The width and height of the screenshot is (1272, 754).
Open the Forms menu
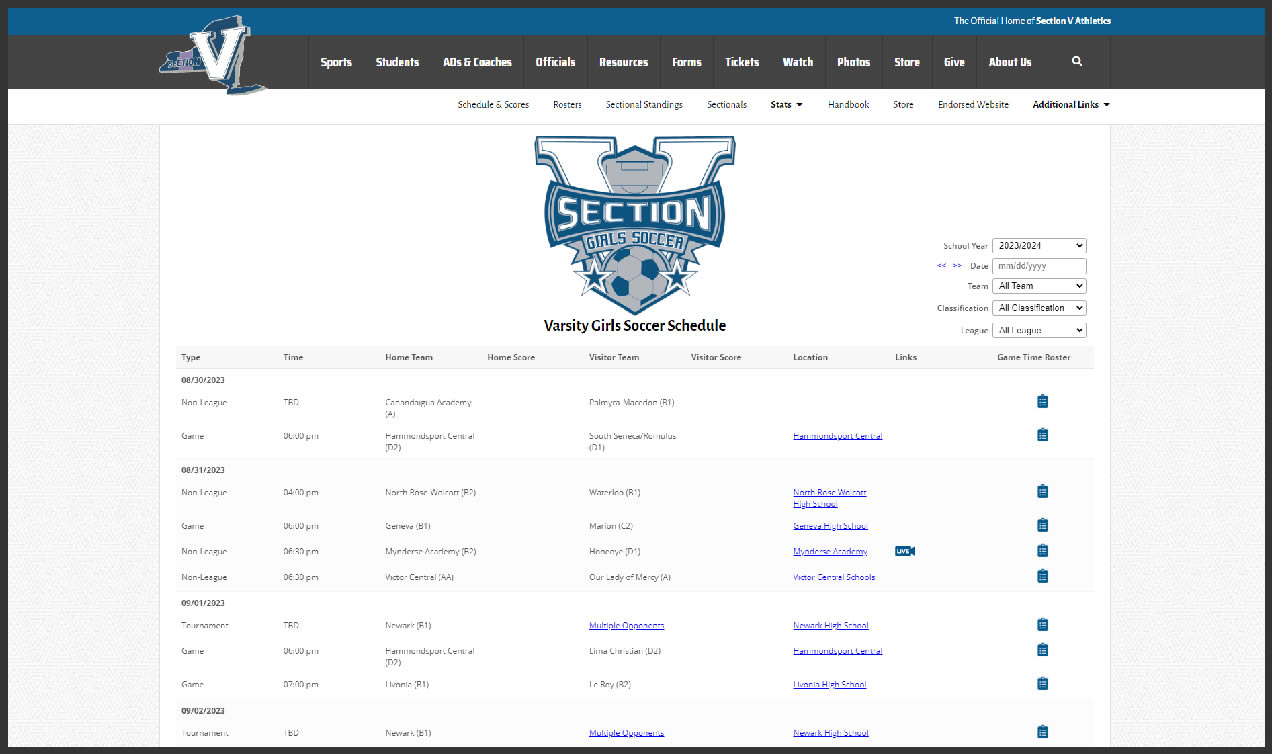click(687, 62)
